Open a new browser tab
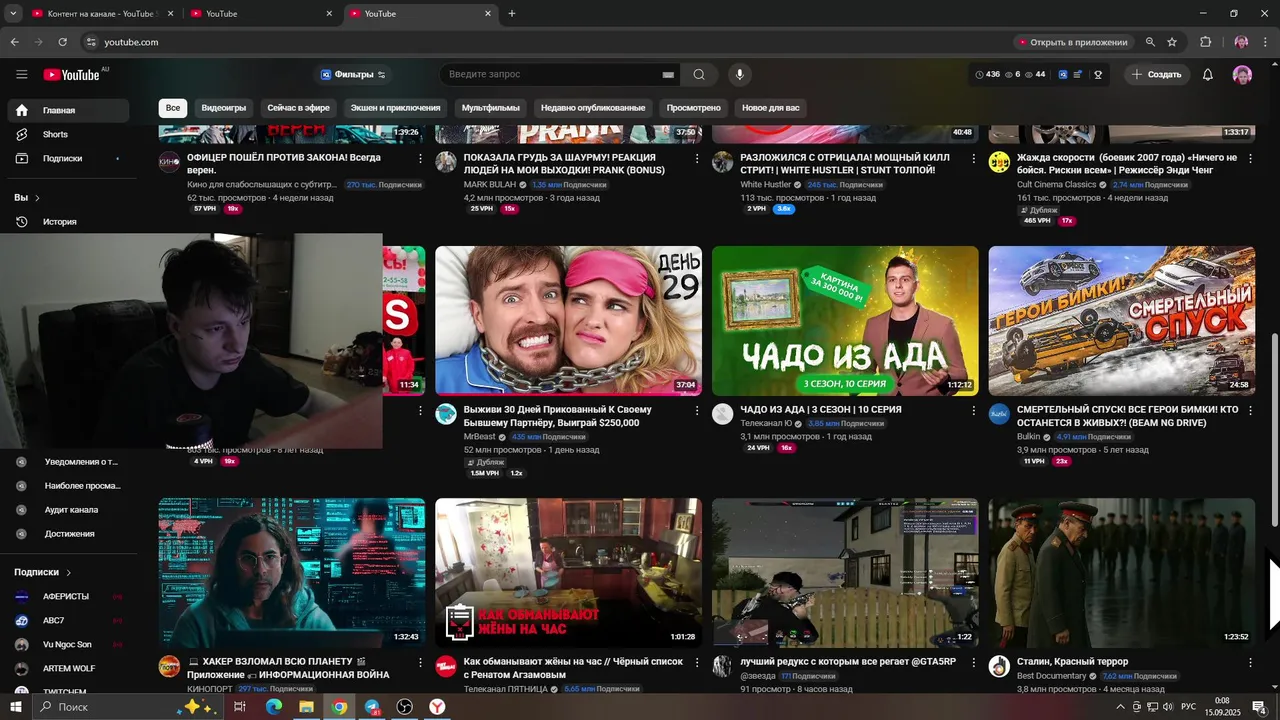This screenshot has height=720, width=1280. (512, 14)
